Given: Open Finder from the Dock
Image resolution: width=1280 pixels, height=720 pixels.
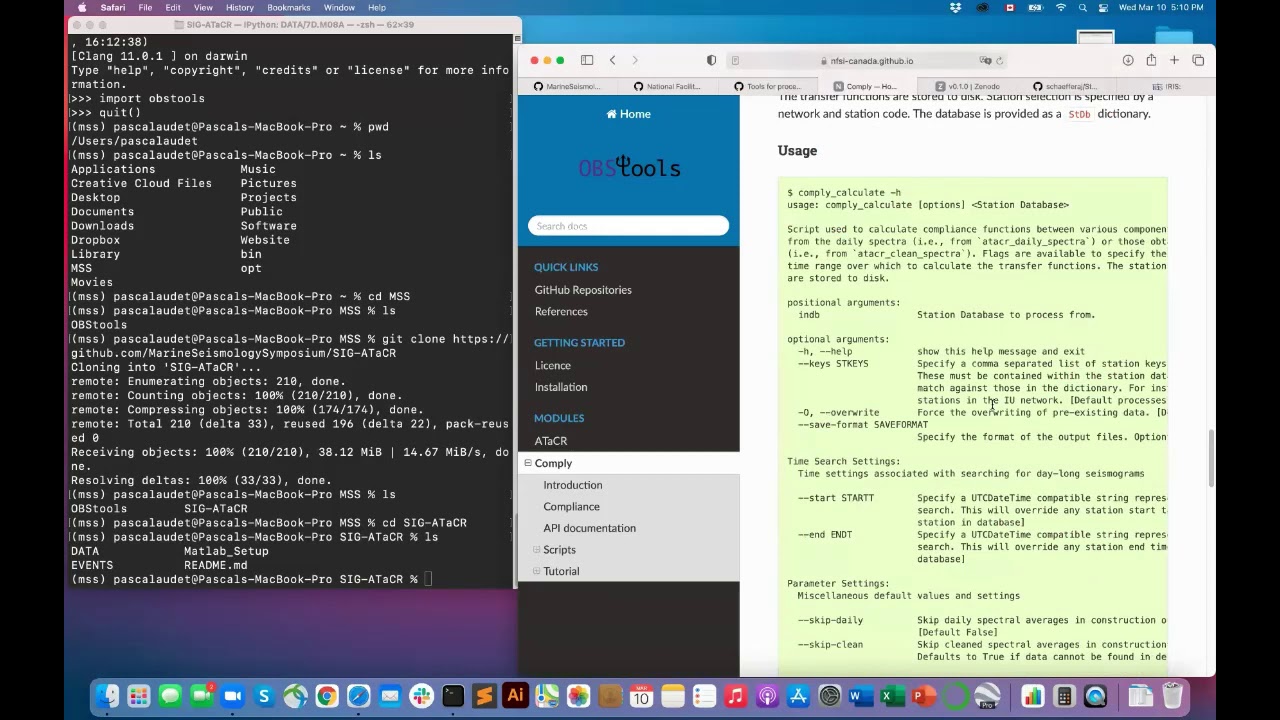Looking at the screenshot, I should pos(107,696).
